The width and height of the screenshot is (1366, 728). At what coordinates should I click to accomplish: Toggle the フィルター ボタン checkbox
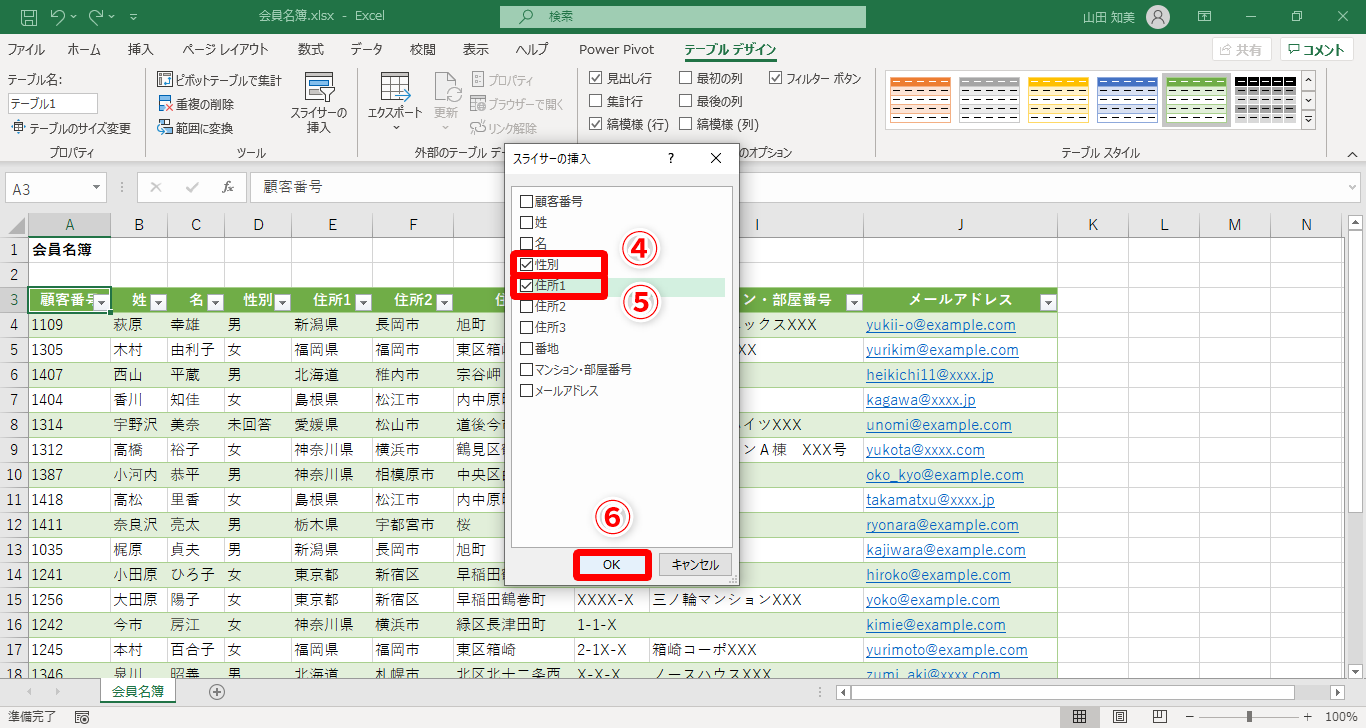[x=776, y=78]
